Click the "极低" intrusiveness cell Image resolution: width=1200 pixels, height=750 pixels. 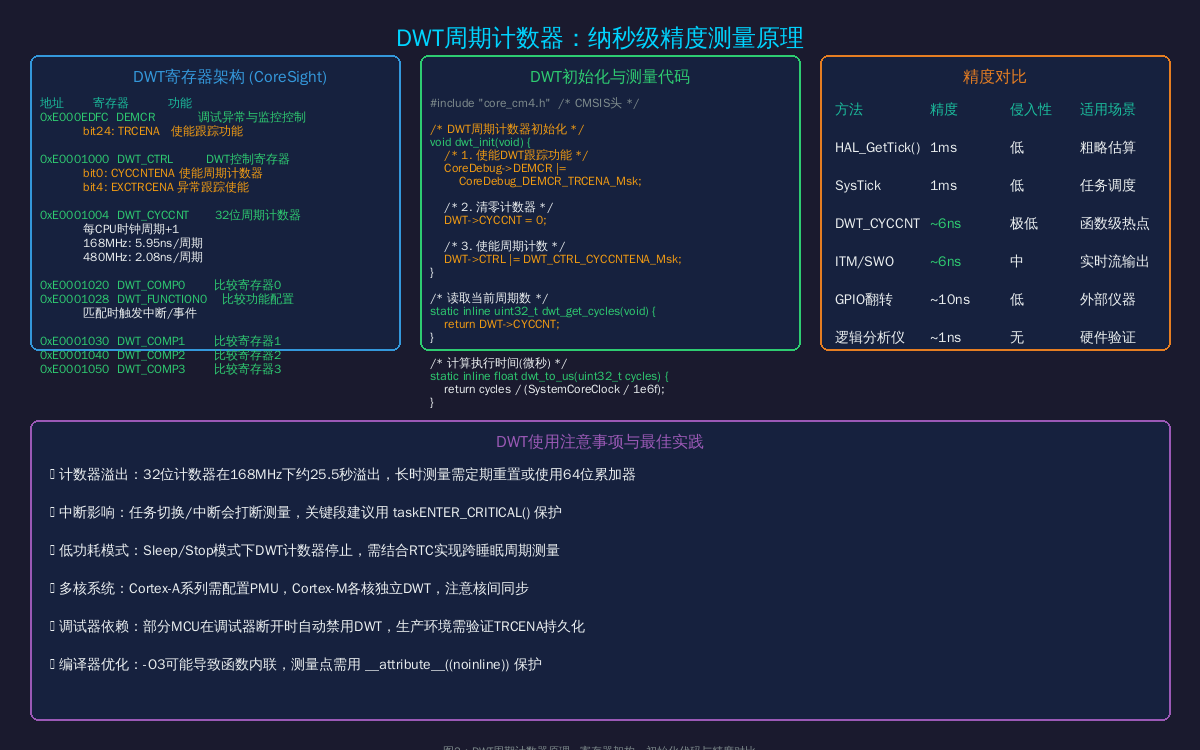[x=1024, y=224]
